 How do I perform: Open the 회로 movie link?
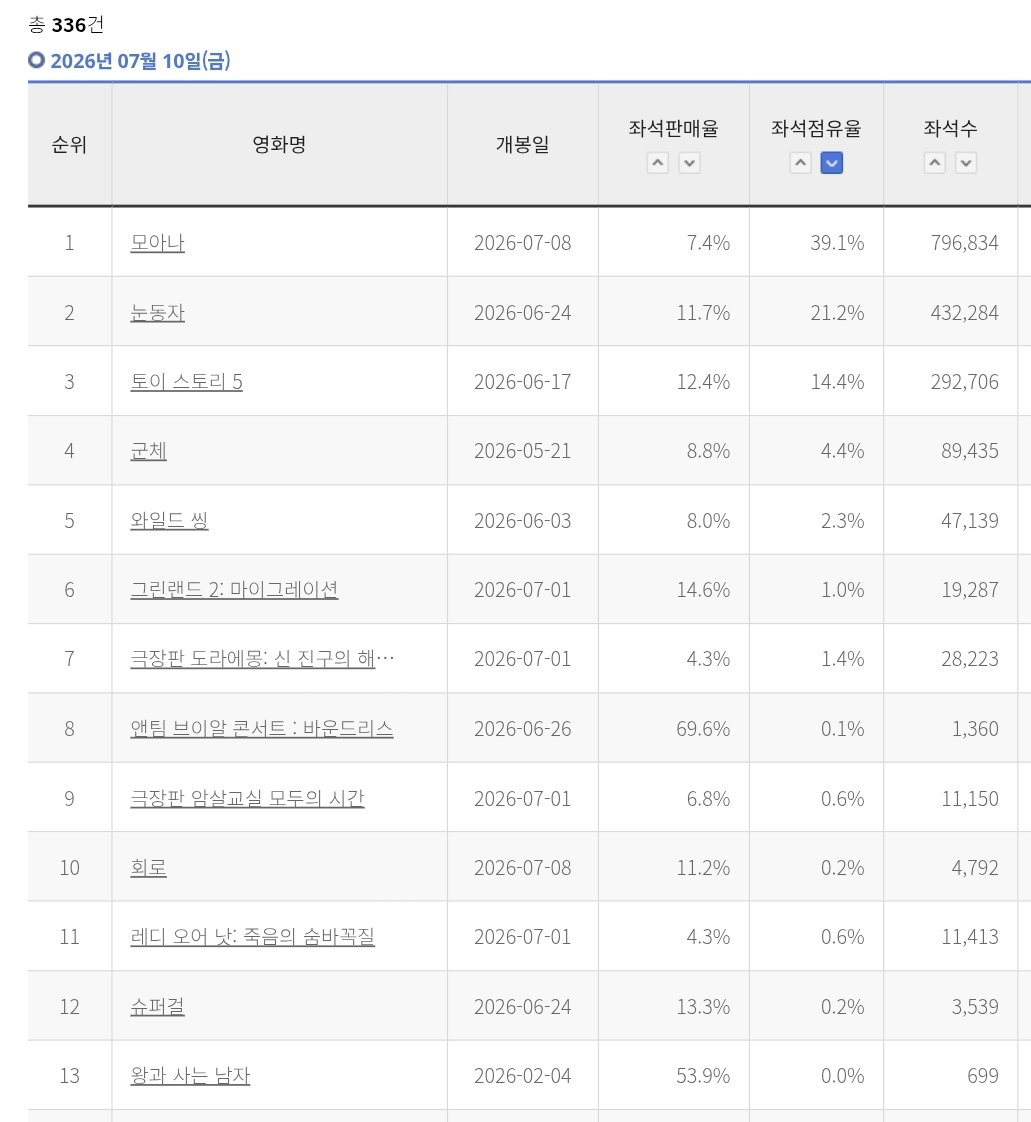[148, 867]
